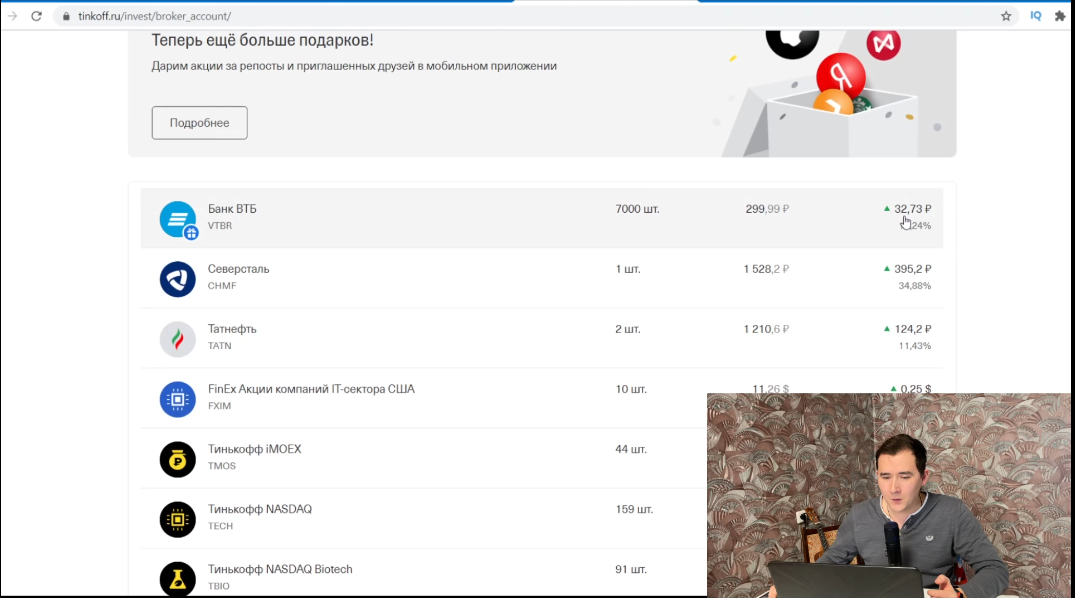
Task: Click the 91 шт. quantity value
Action: pos(631,569)
